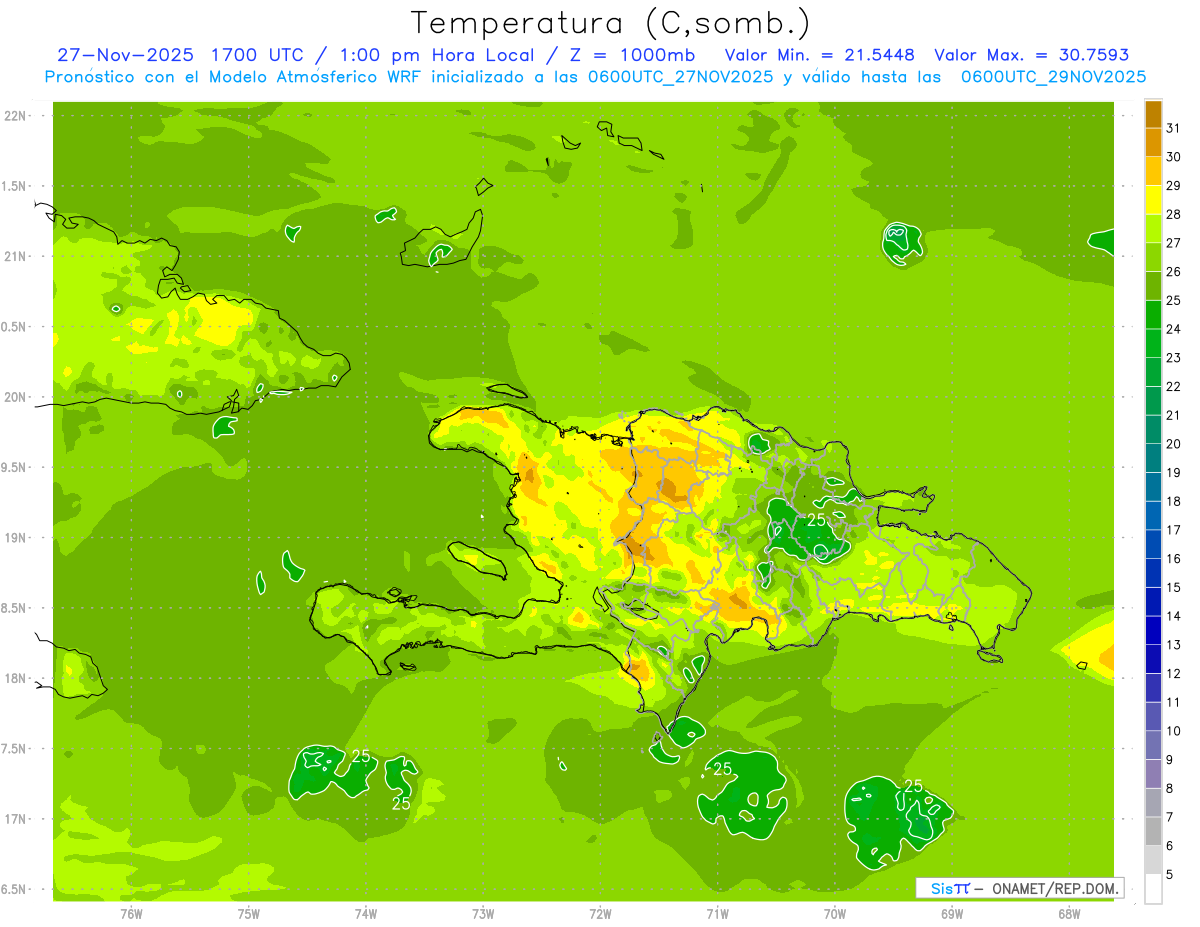Viewport: 1200px width, 927px height.
Task: Click the '73W' longitude axis label
Action: click(x=483, y=913)
